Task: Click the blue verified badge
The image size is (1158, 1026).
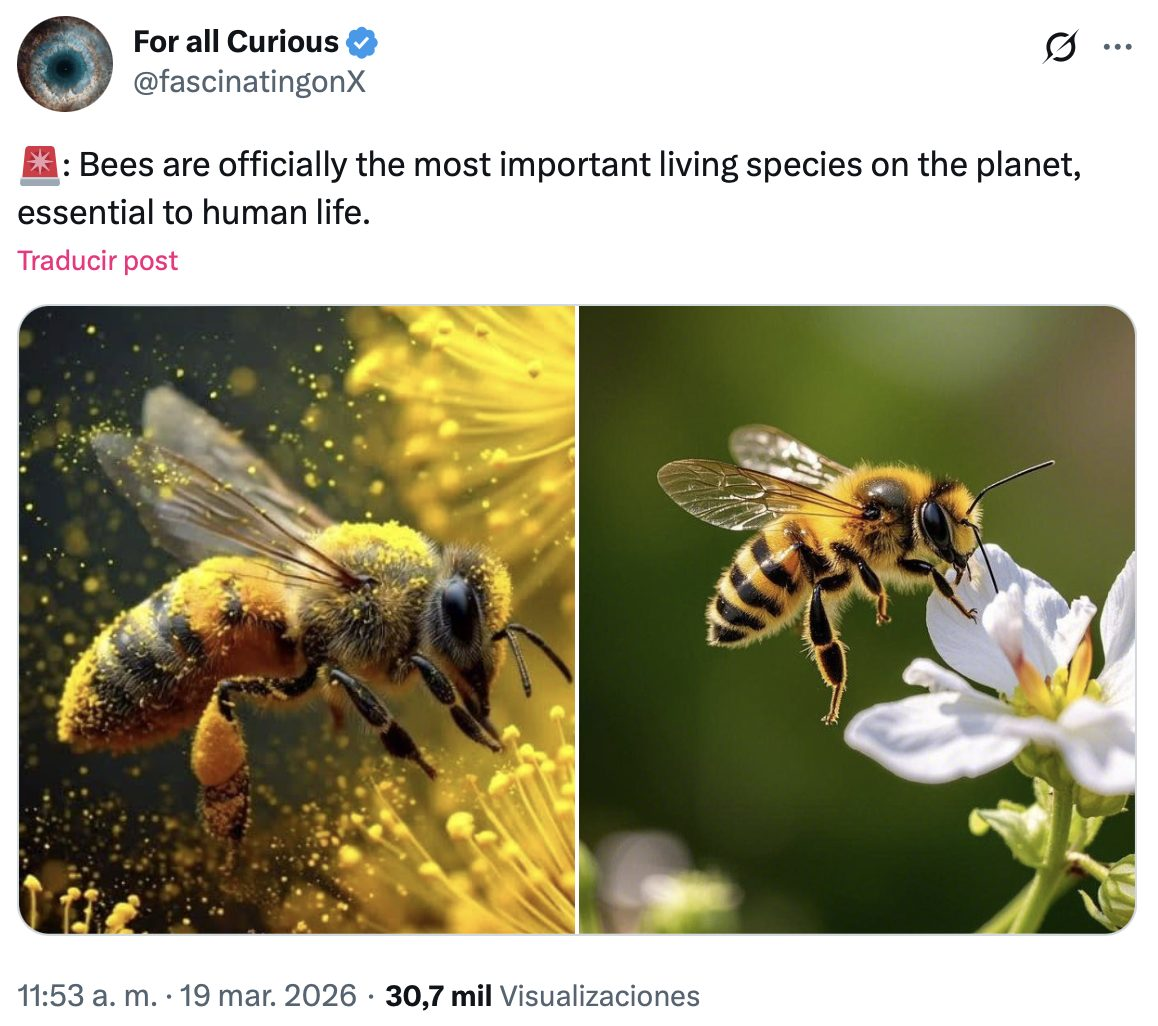Action: [x=361, y=43]
